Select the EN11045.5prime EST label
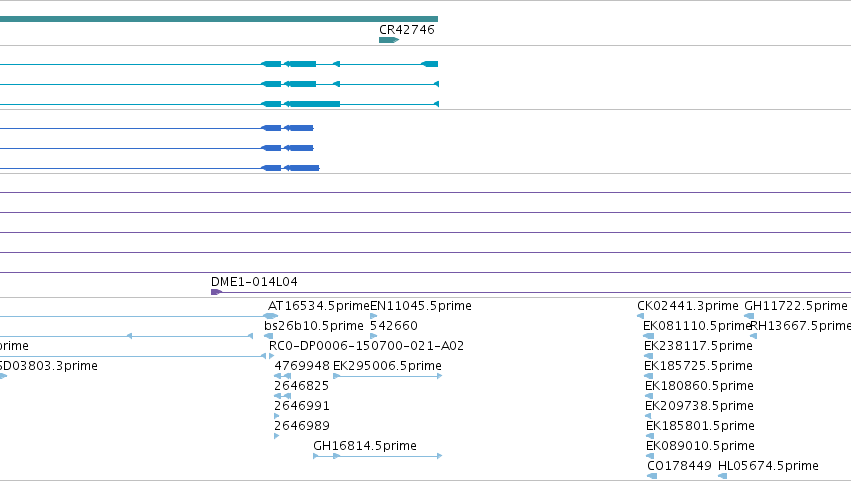Screen dimensions: 851x481 [421, 306]
